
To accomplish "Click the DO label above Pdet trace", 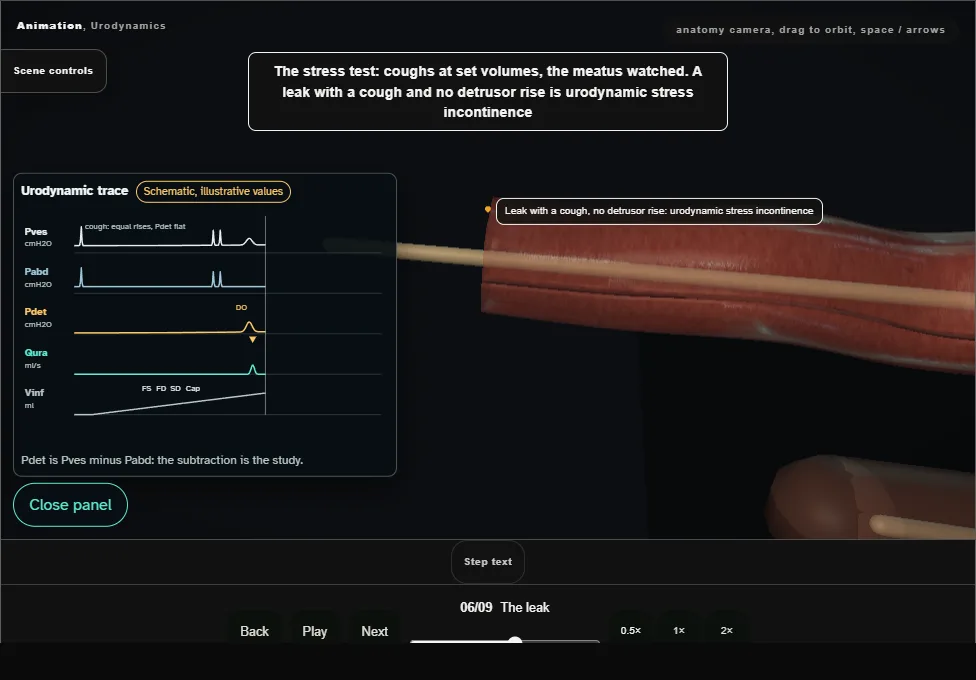I will [242, 308].
